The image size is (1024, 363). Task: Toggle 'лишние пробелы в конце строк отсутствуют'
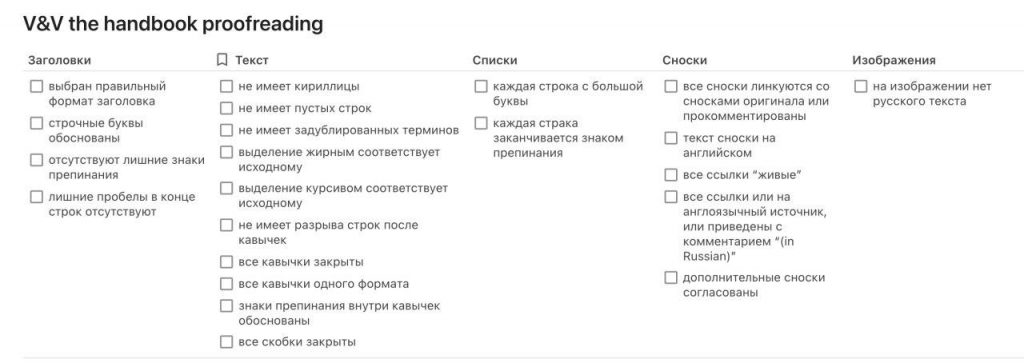click(x=37, y=197)
